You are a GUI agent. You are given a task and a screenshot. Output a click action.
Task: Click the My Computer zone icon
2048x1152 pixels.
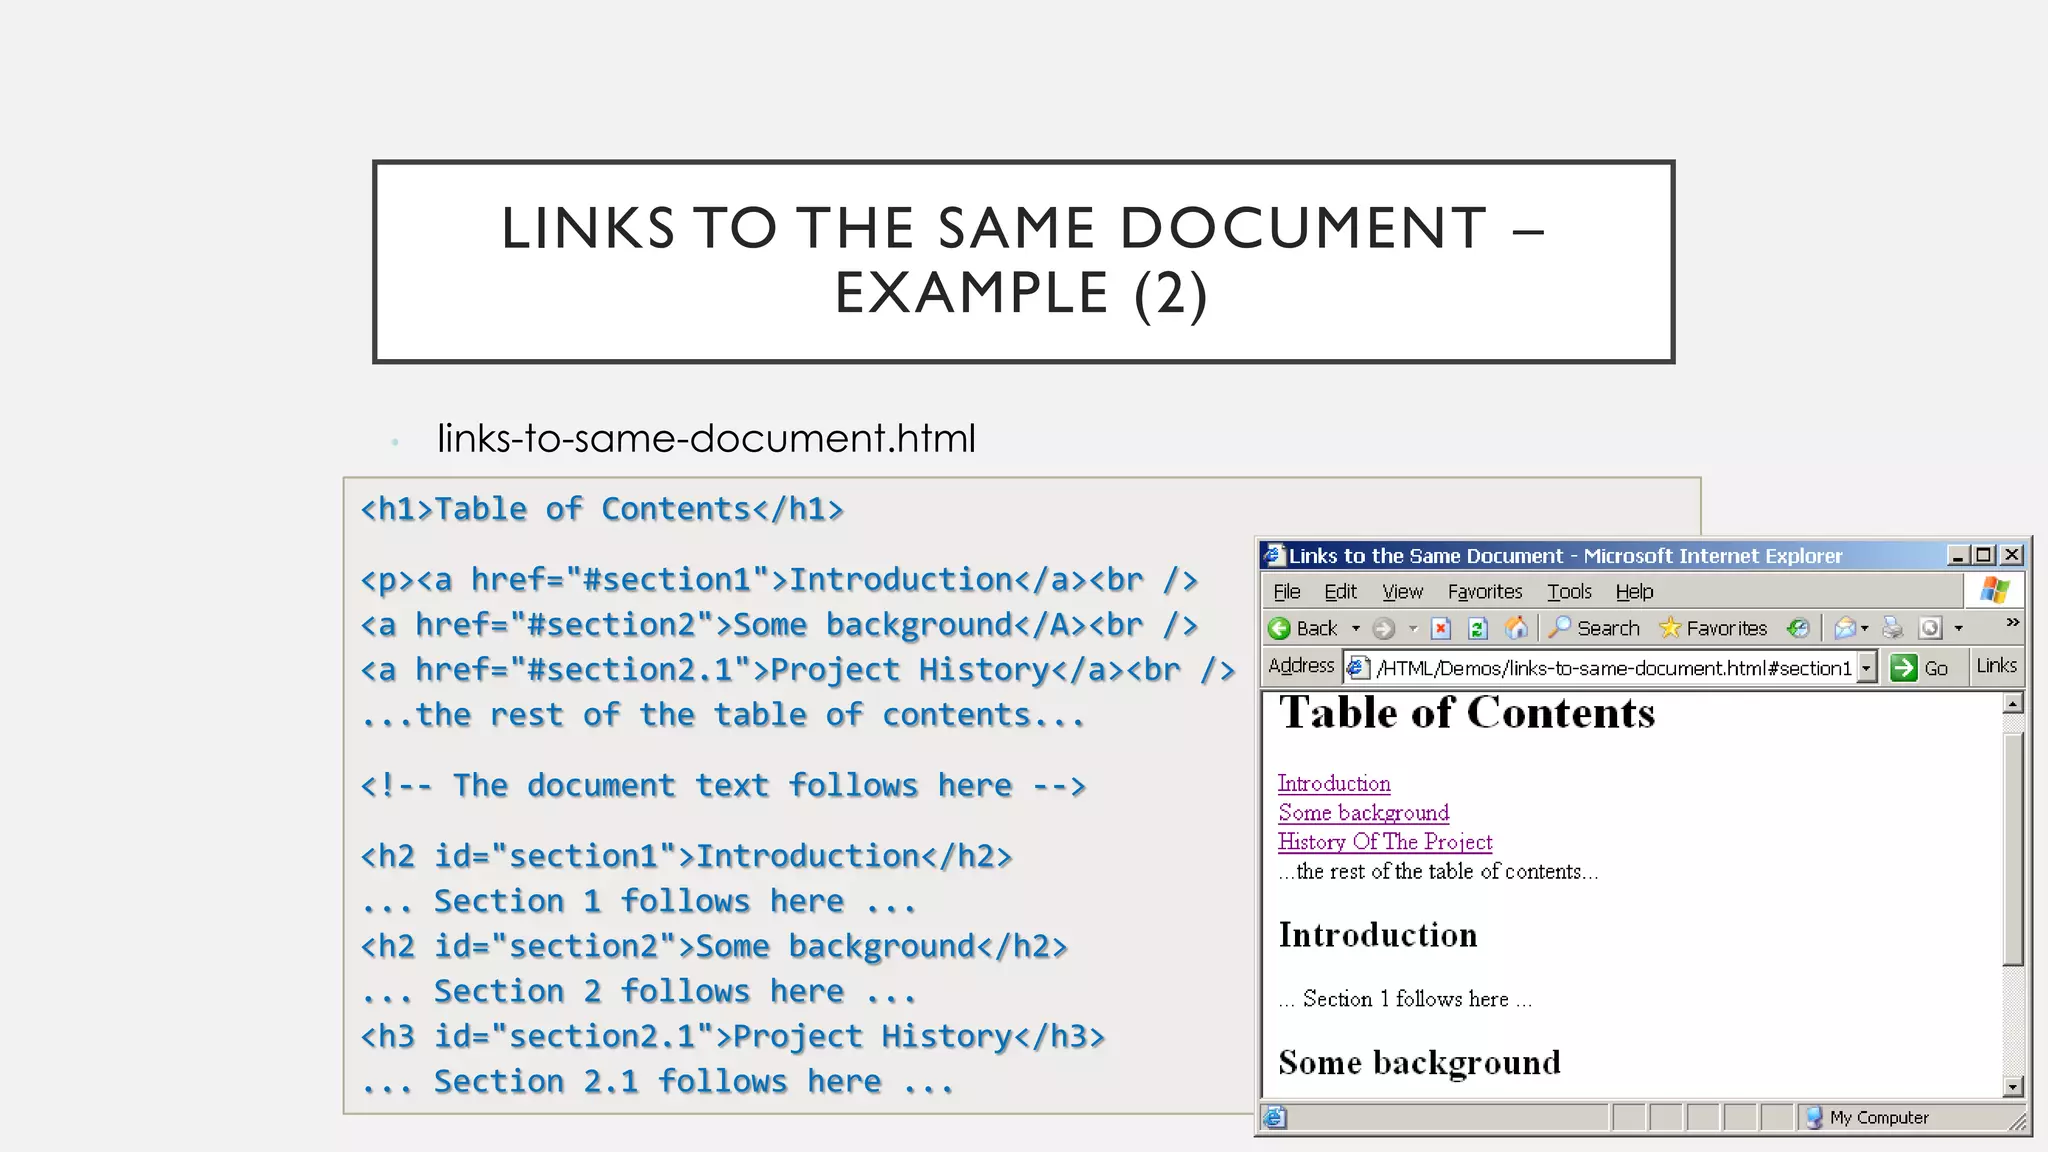pos(1814,1118)
